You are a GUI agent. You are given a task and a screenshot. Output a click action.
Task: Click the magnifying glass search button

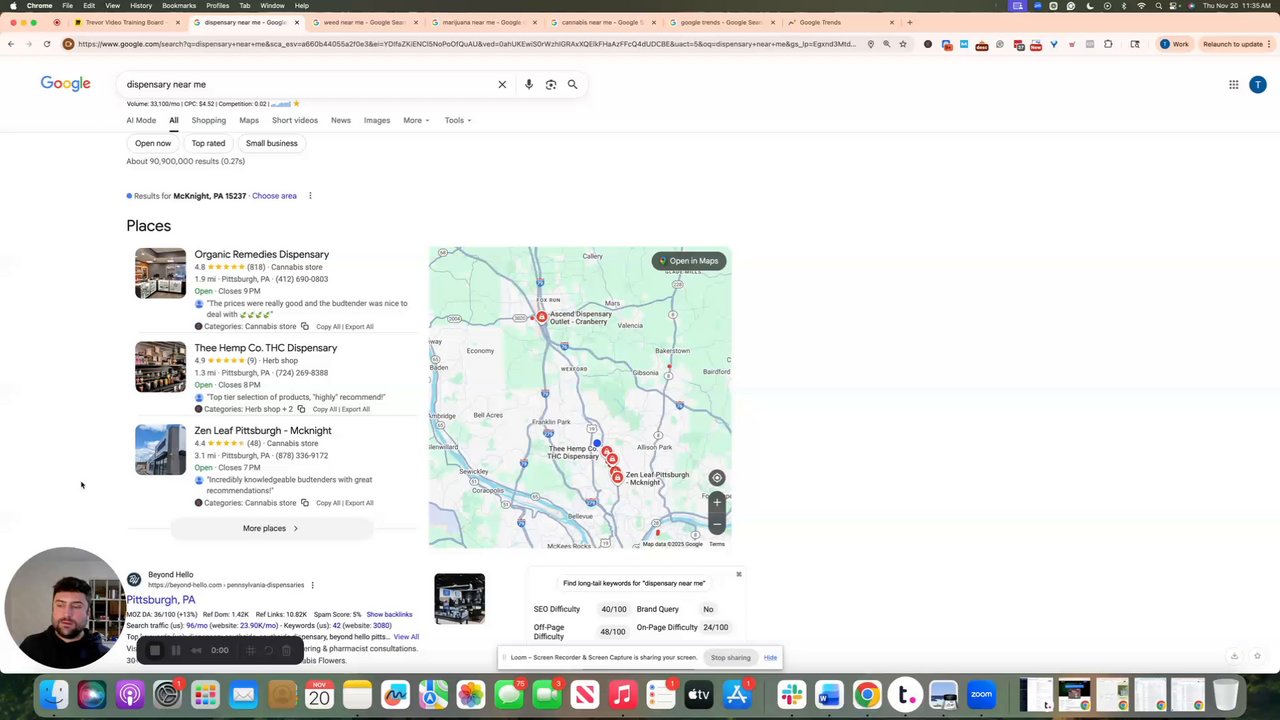573,84
